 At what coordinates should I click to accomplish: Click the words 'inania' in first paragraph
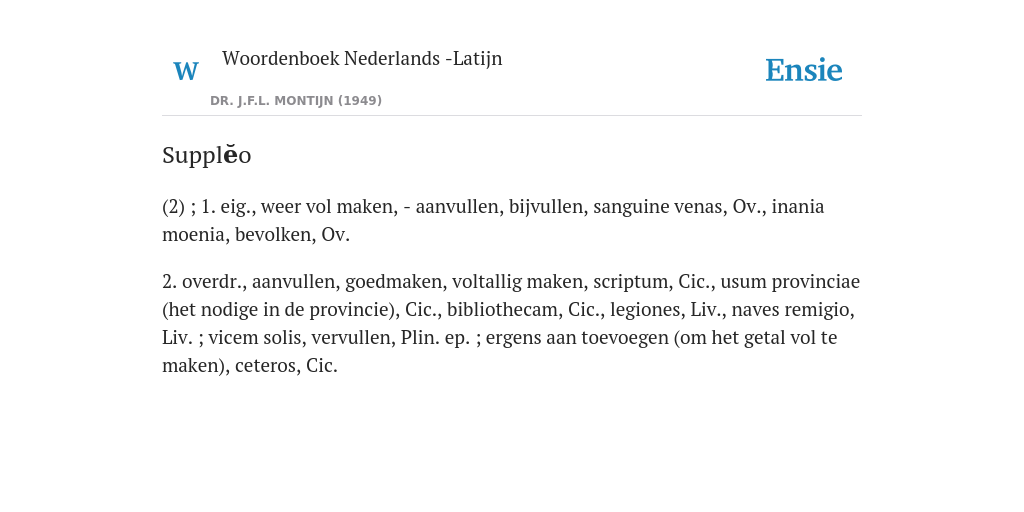pos(798,206)
